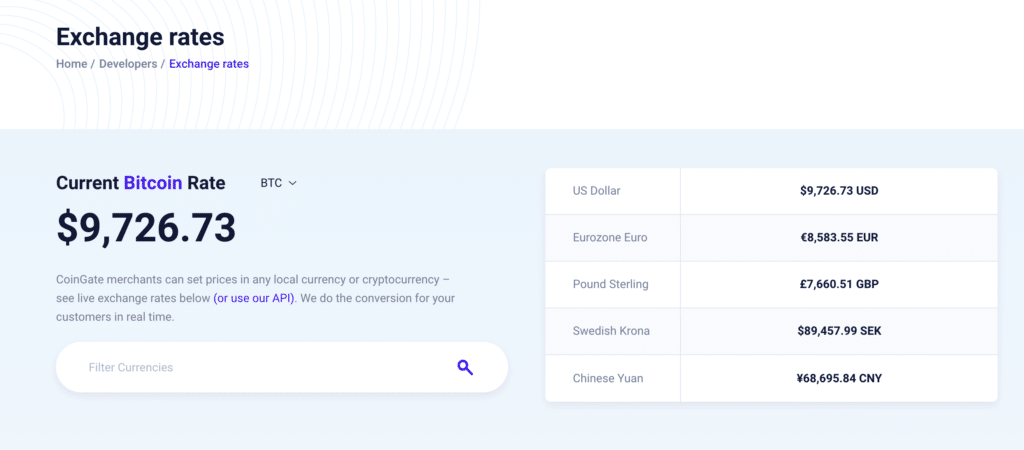The height and width of the screenshot is (450, 1024).
Task: Click the Exchange rates breadcrumb item
Action: (x=209, y=64)
